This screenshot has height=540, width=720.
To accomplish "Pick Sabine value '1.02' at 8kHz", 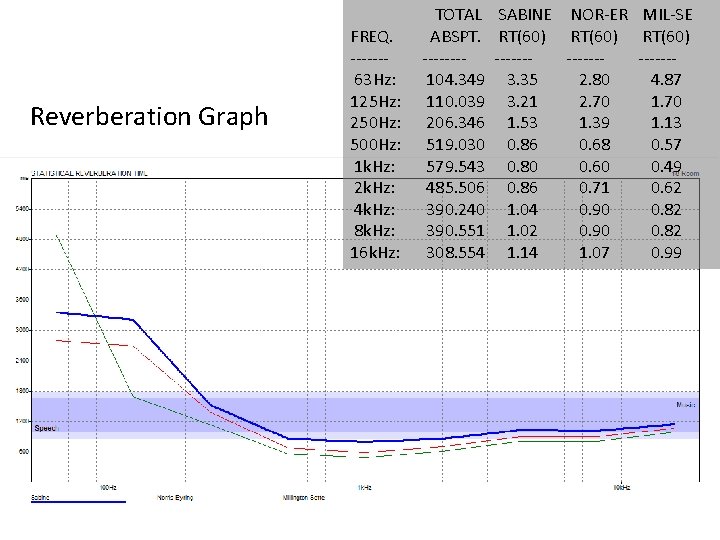I will point(522,231).
